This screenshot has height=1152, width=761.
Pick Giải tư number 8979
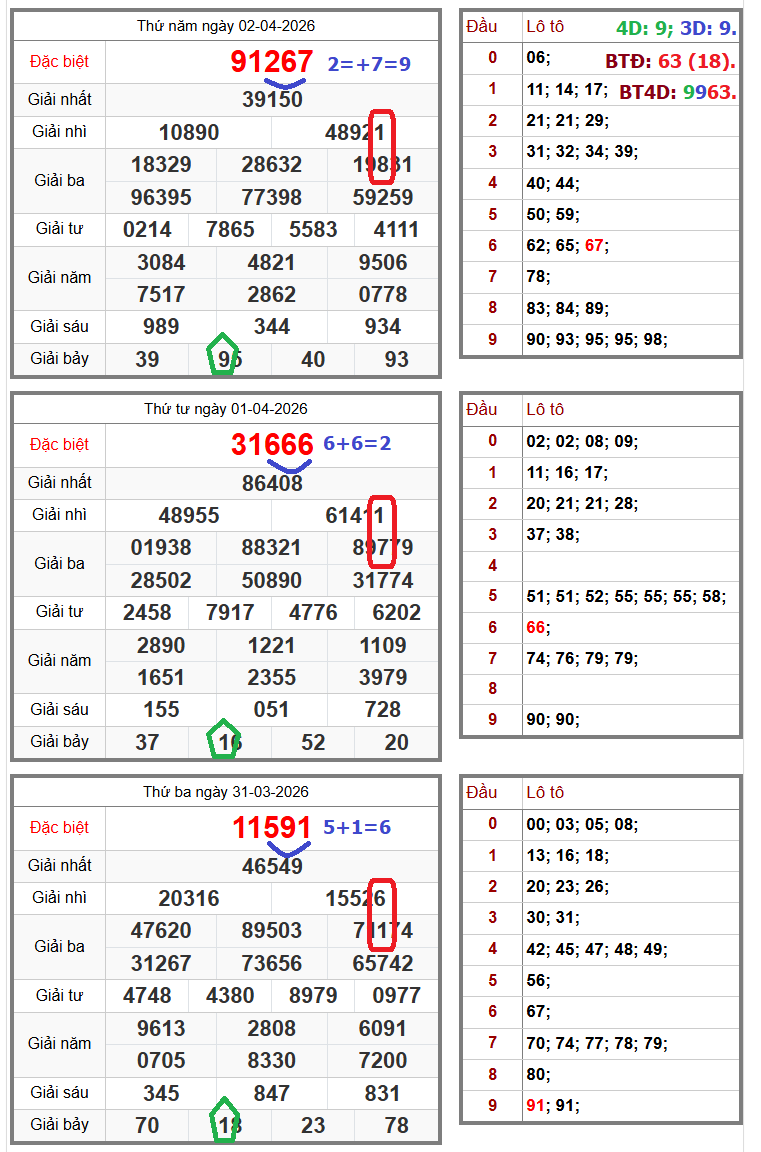click(313, 996)
